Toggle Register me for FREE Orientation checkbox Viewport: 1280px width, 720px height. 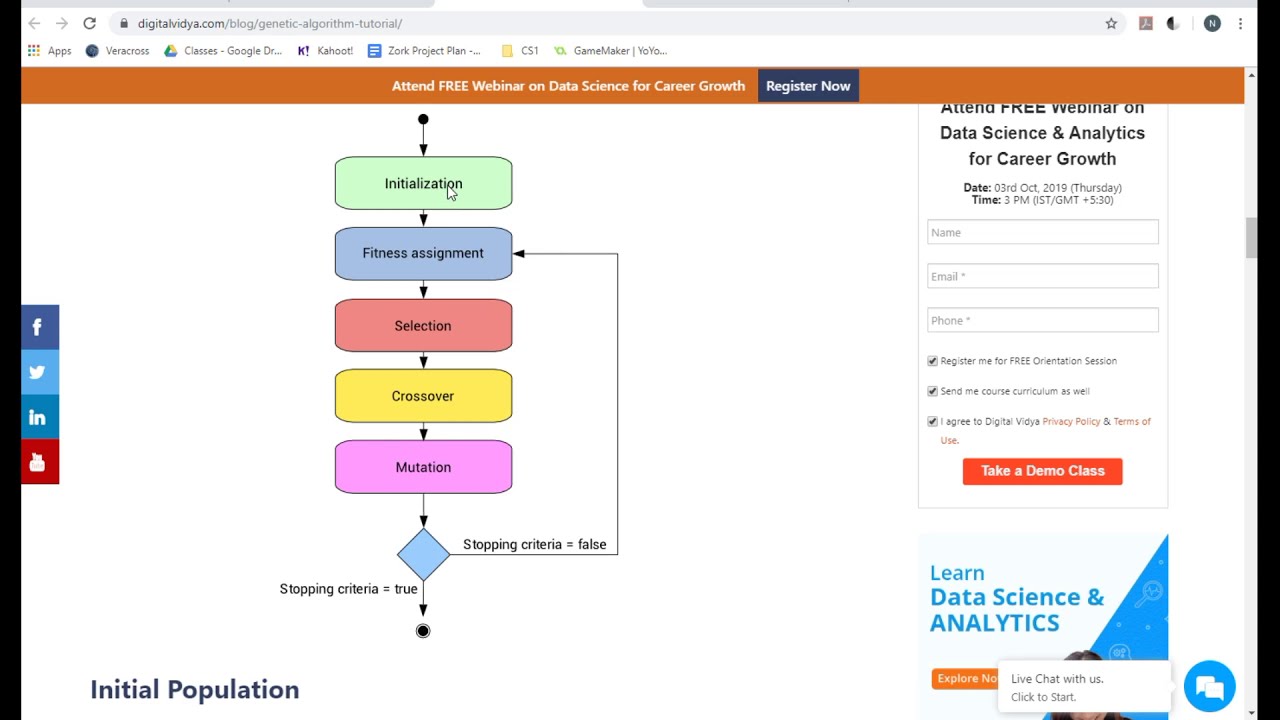click(932, 361)
